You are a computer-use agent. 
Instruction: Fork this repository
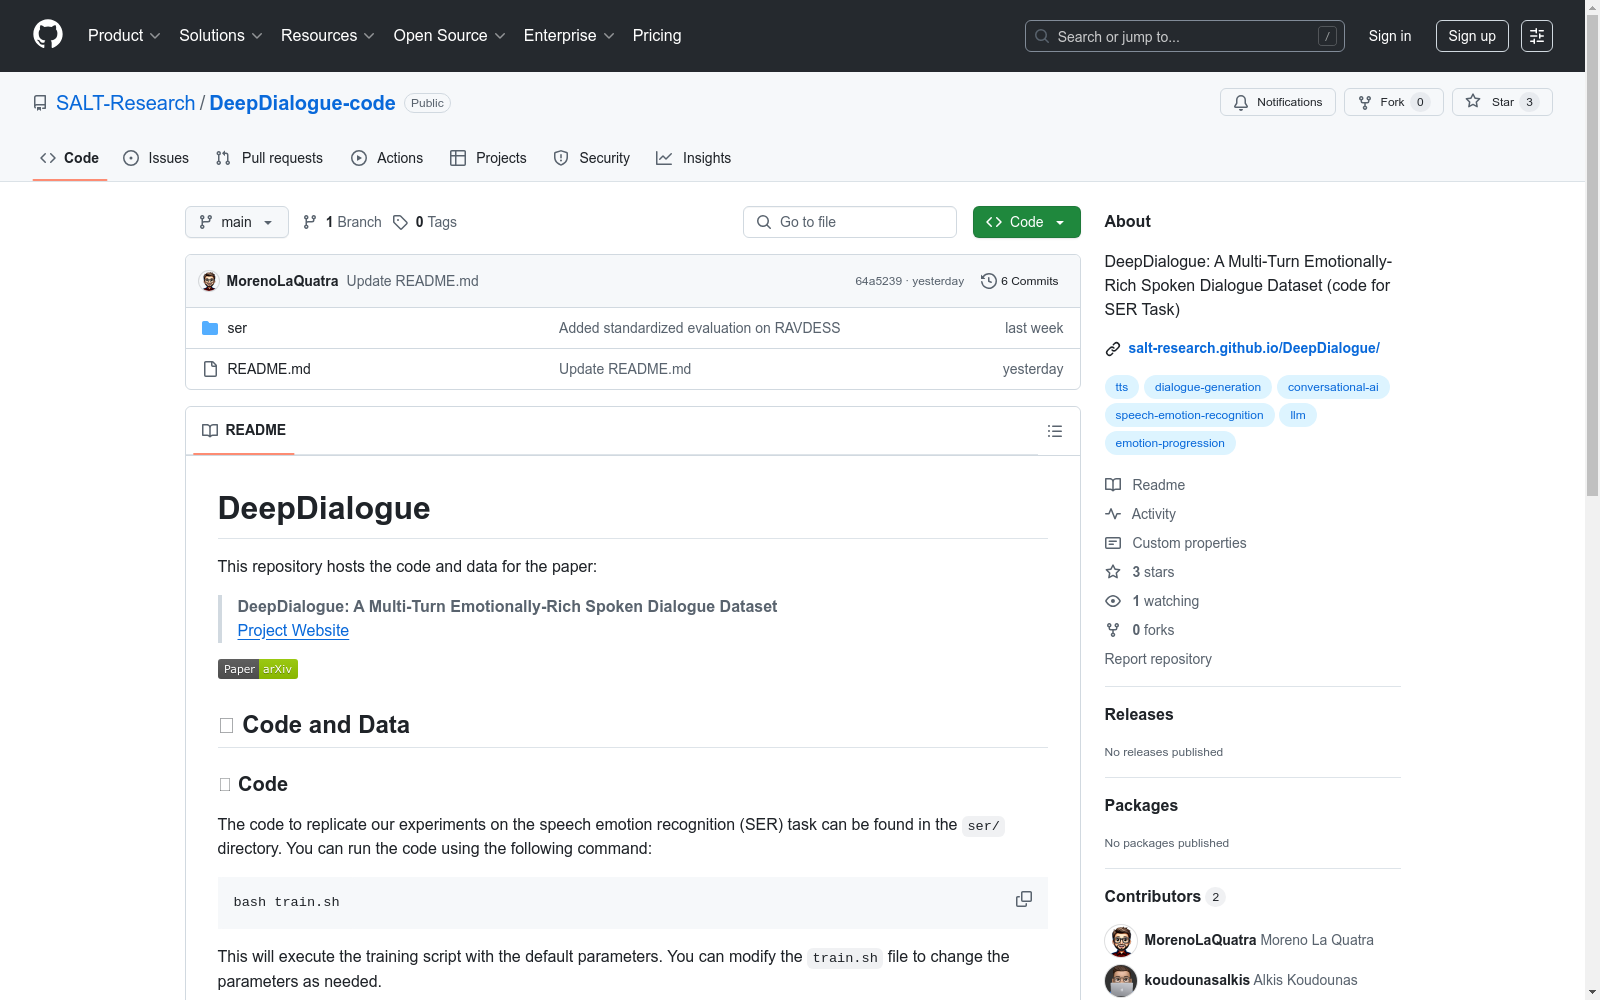tap(1393, 102)
